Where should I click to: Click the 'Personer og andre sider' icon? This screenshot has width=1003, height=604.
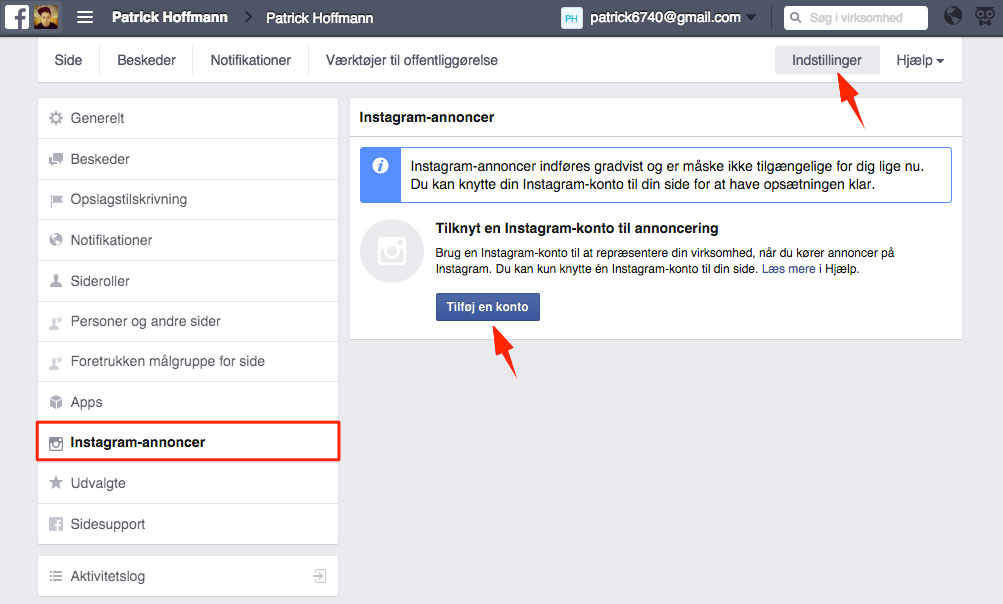point(56,322)
